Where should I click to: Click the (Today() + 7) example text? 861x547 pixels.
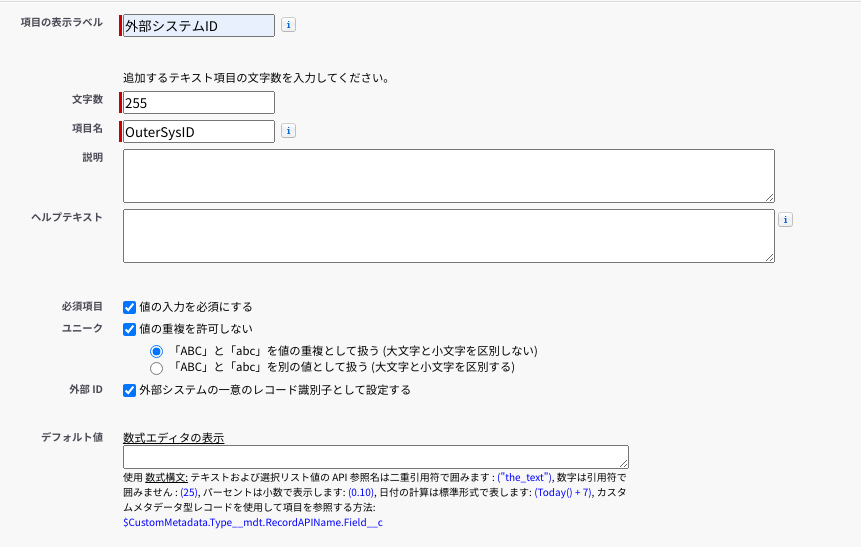tap(563, 492)
